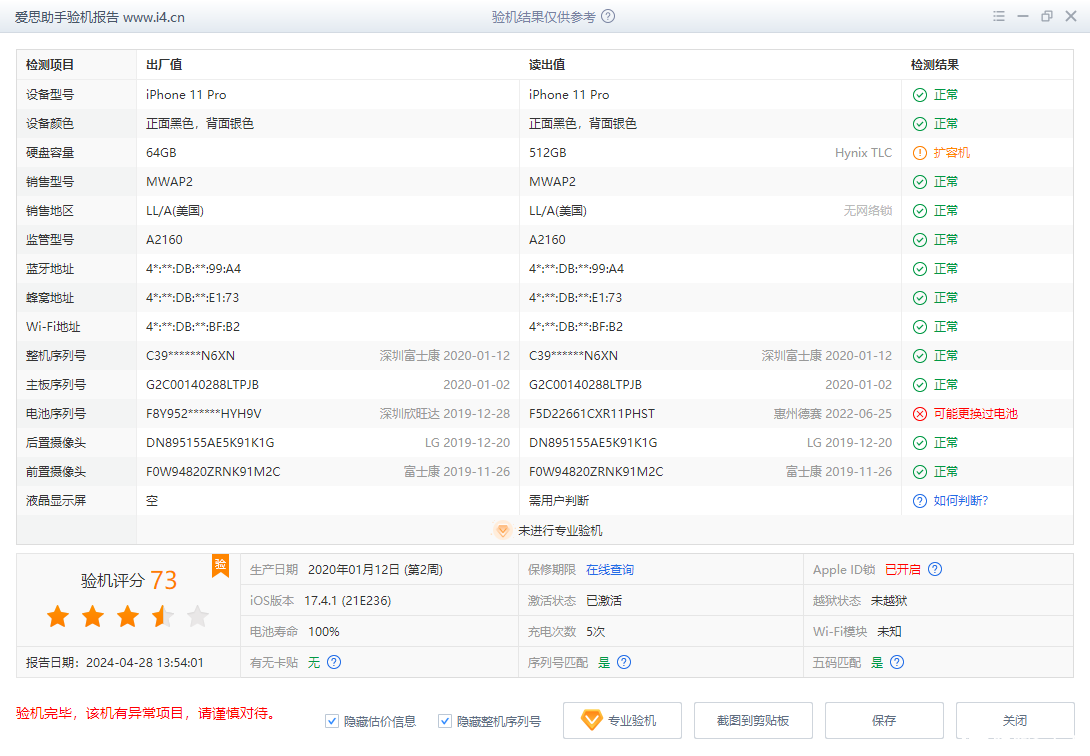Image resolution: width=1090 pixels, height=756 pixels.
Task: Click help icon next to 序列号匹配
Action: (624, 662)
